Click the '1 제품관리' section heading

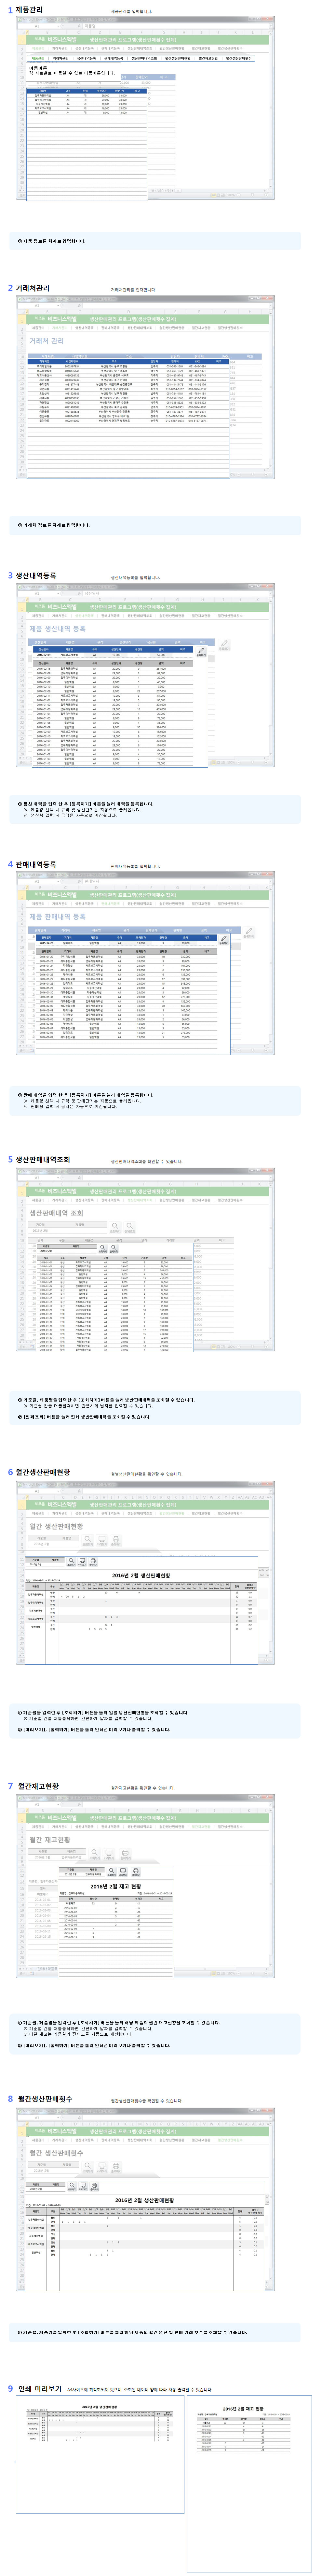coord(25,10)
